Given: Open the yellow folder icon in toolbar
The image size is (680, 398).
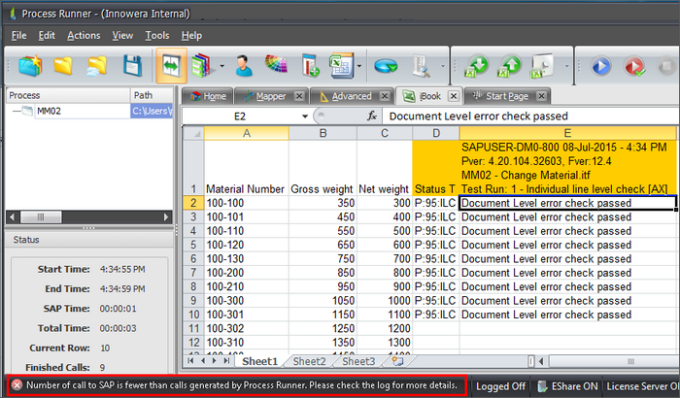Looking at the screenshot, I should pos(63,65).
